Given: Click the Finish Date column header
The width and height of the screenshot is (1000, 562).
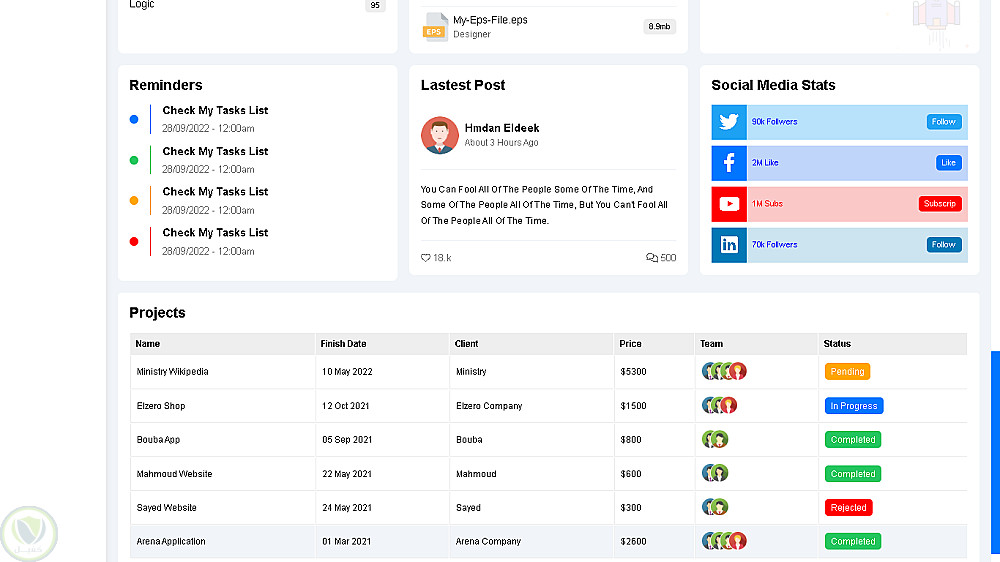Looking at the screenshot, I should pyautogui.click(x=343, y=344).
